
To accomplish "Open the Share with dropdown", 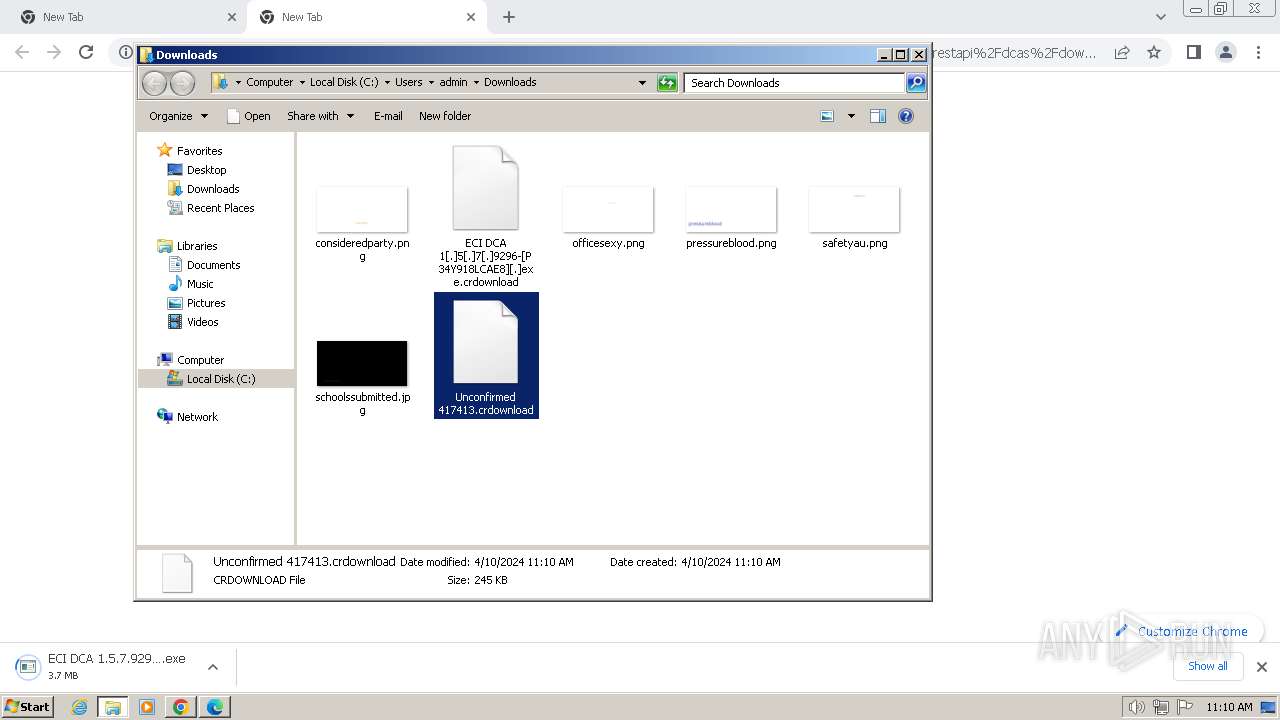I will pos(320,116).
